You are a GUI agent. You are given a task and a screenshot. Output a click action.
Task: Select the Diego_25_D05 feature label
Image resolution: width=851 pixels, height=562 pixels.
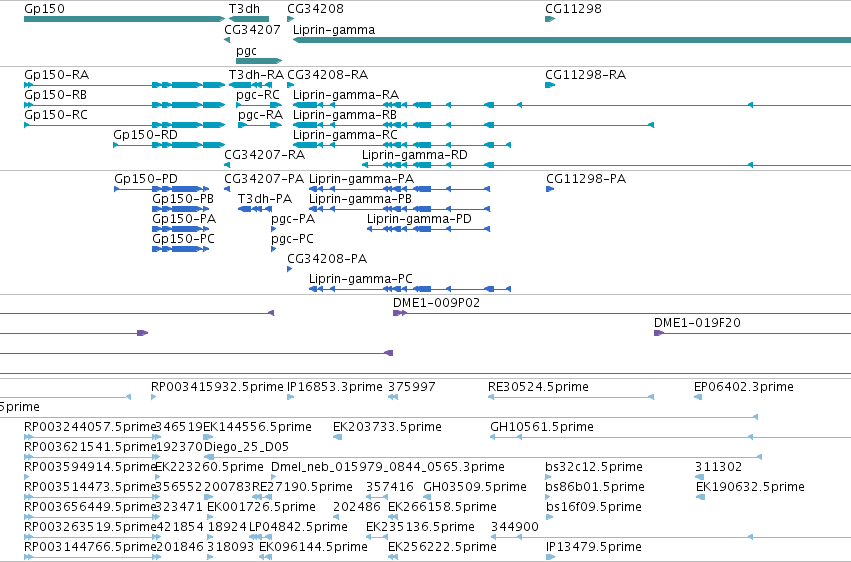[x=246, y=447]
